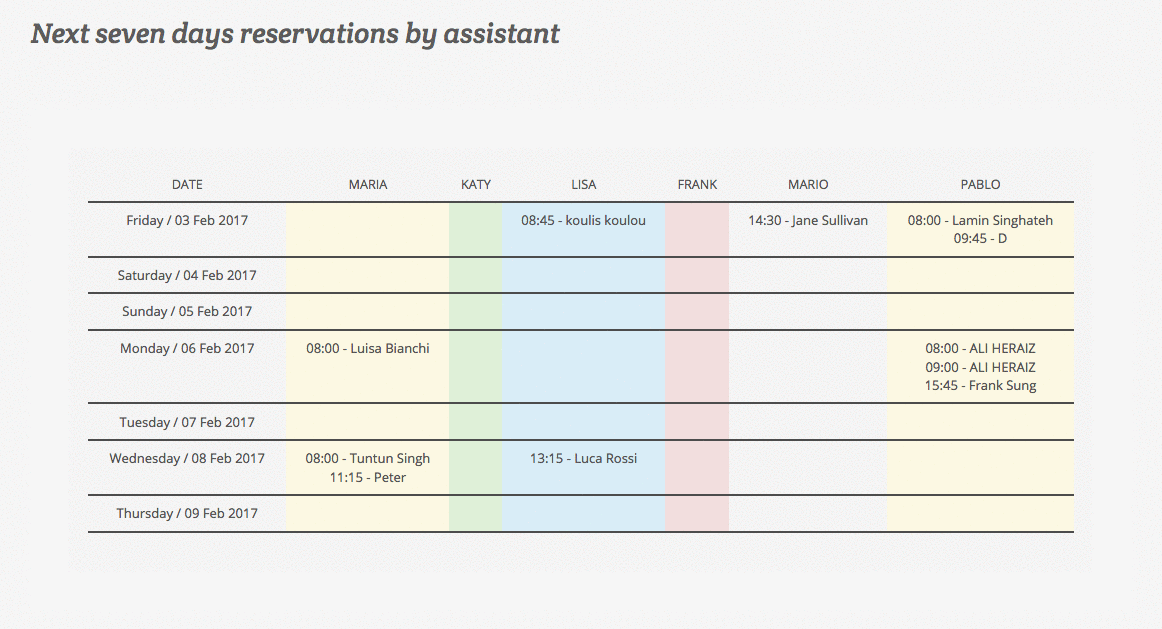Click the MARIO column header
This screenshot has height=629, width=1162.
[x=808, y=184]
